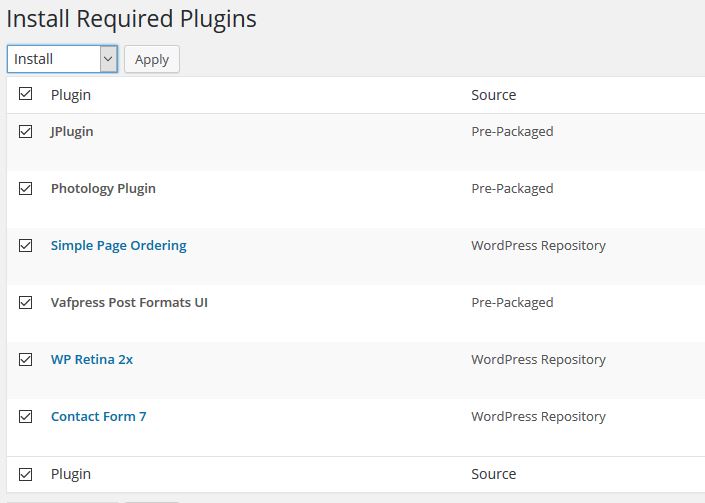Toggle select-all checkbox in table footer
Viewport: 705px width, 503px height.
coord(26,474)
